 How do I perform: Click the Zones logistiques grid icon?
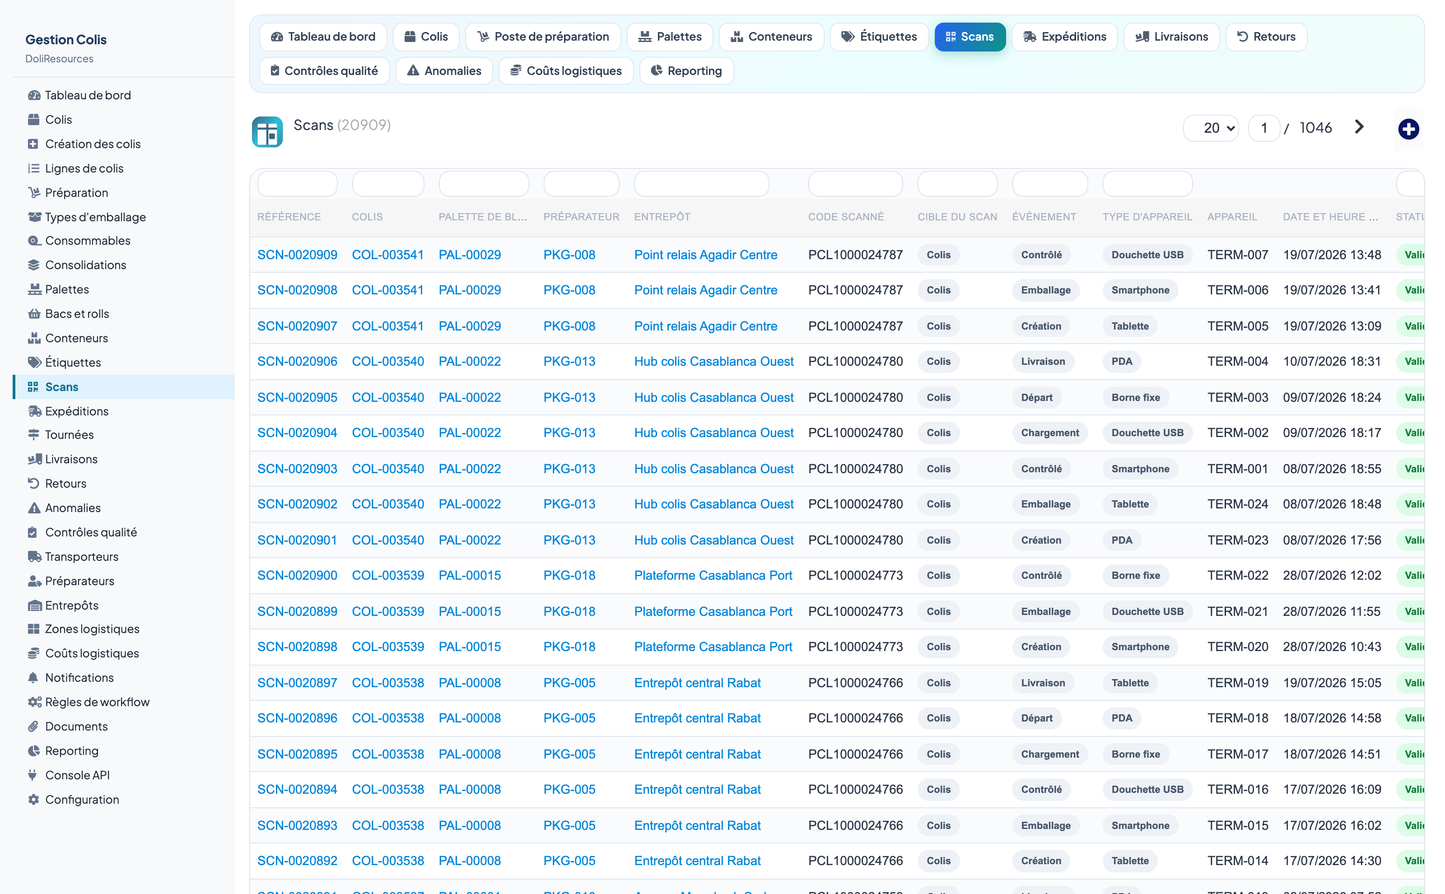(34, 629)
